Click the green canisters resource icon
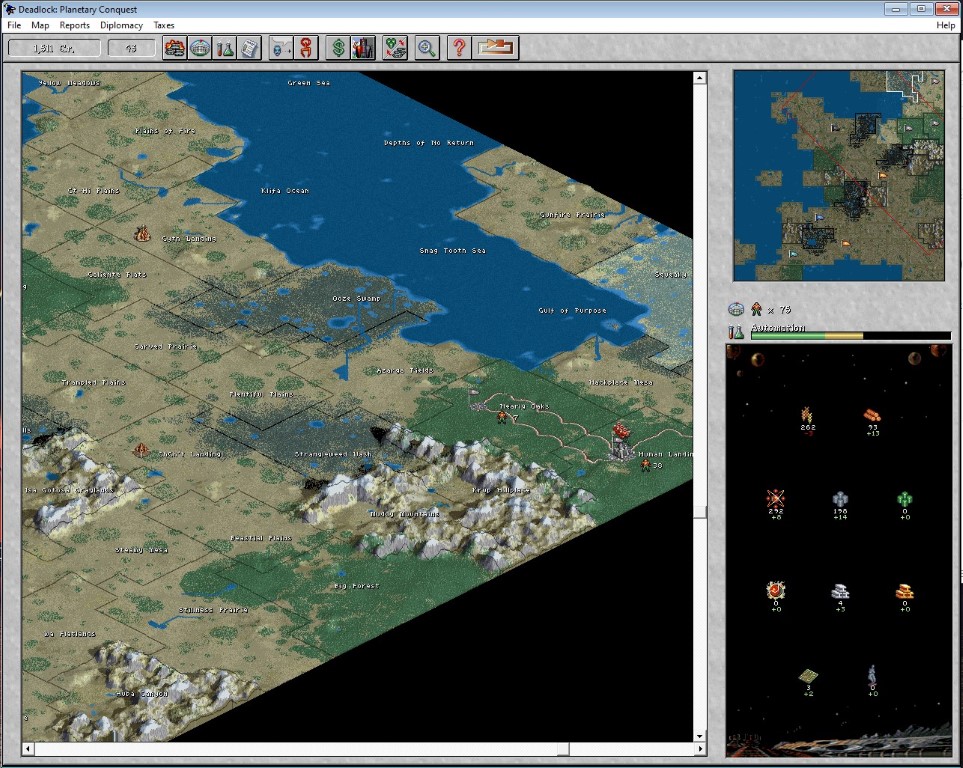 pyautogui.click(x=904, y=499)
